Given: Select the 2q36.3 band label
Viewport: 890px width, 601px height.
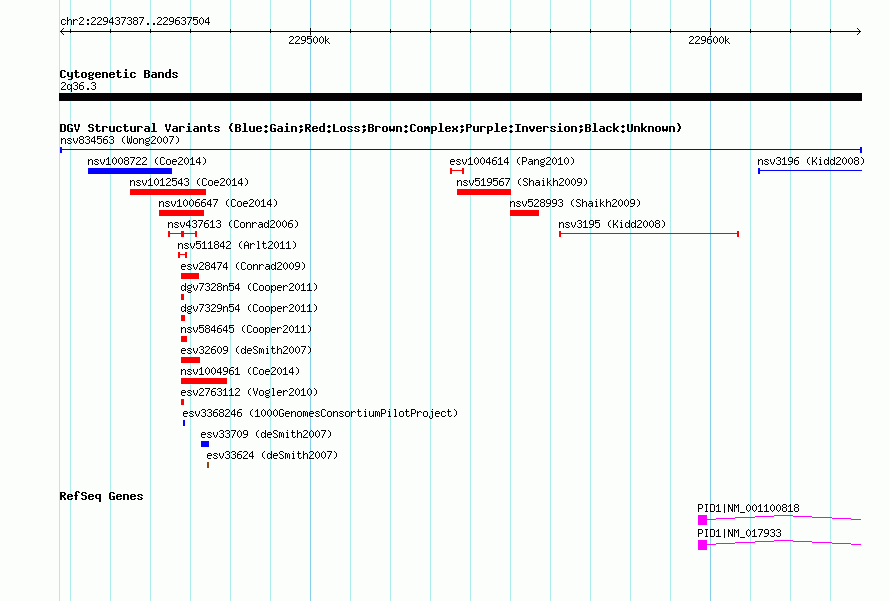Looking at the screenshot, I should [78, 86].
